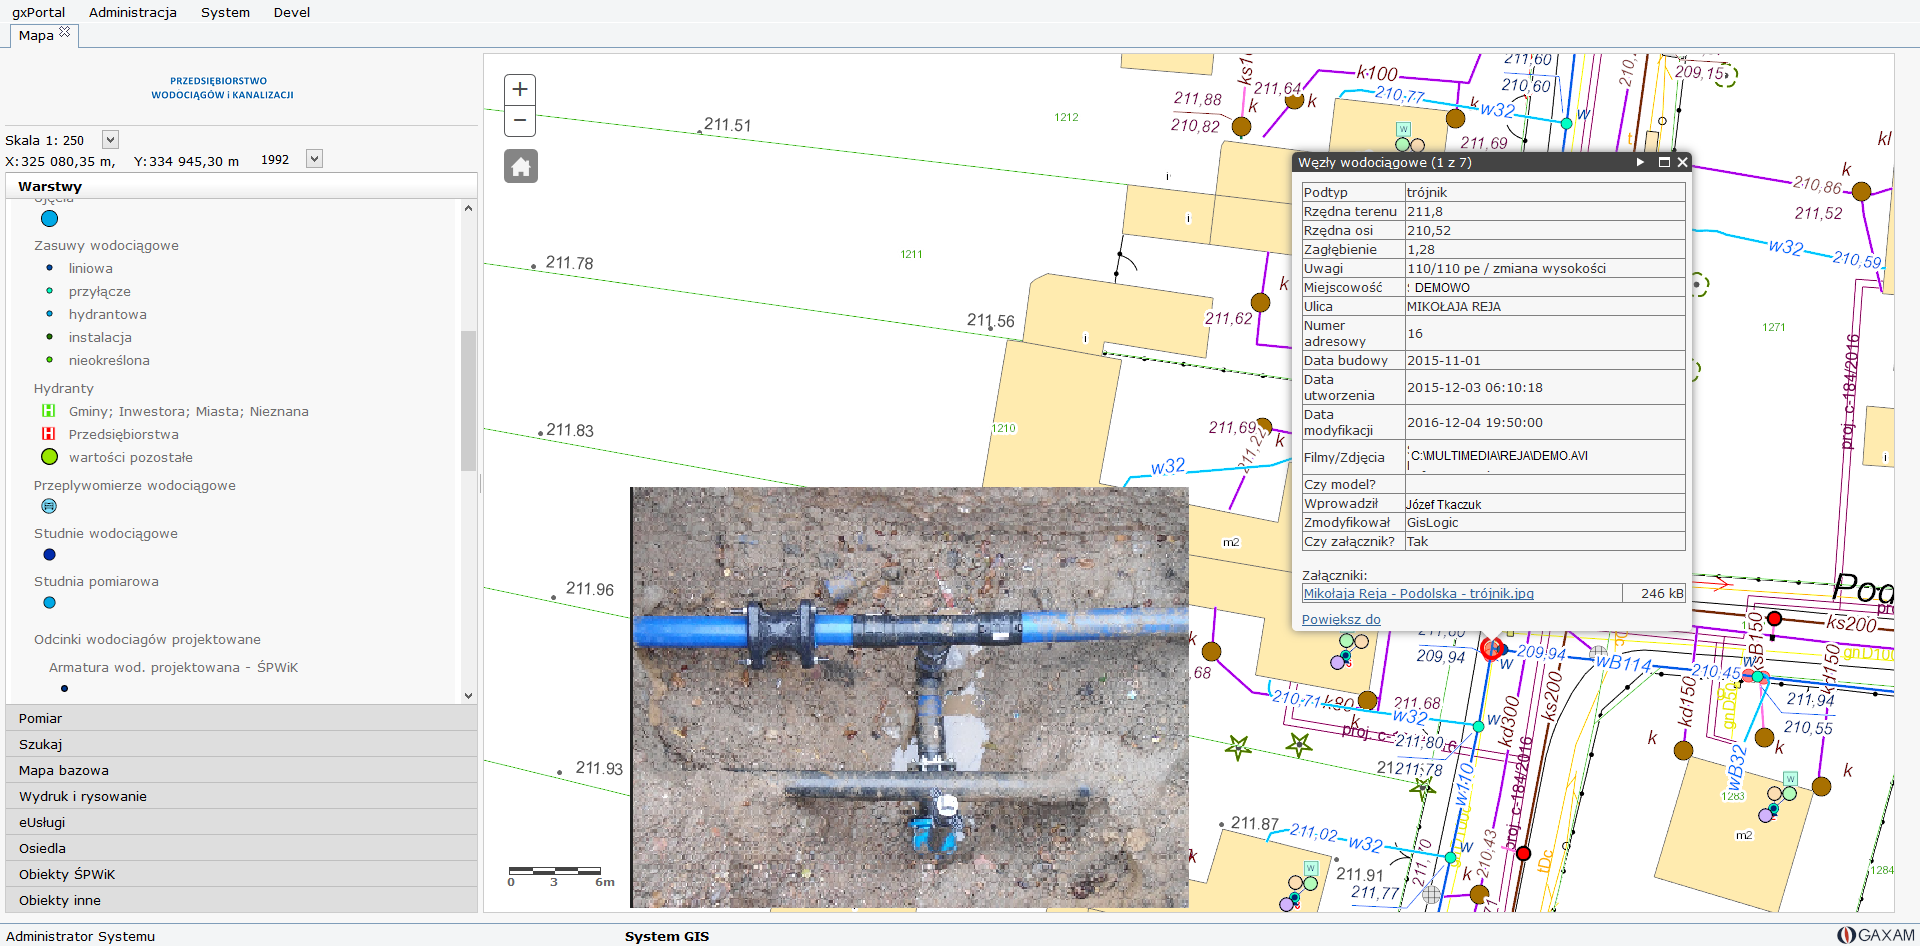Click the red hydrant marker selected on map
The height and width of the screenshot is (946, 1920).
(x=1492, y=649)
